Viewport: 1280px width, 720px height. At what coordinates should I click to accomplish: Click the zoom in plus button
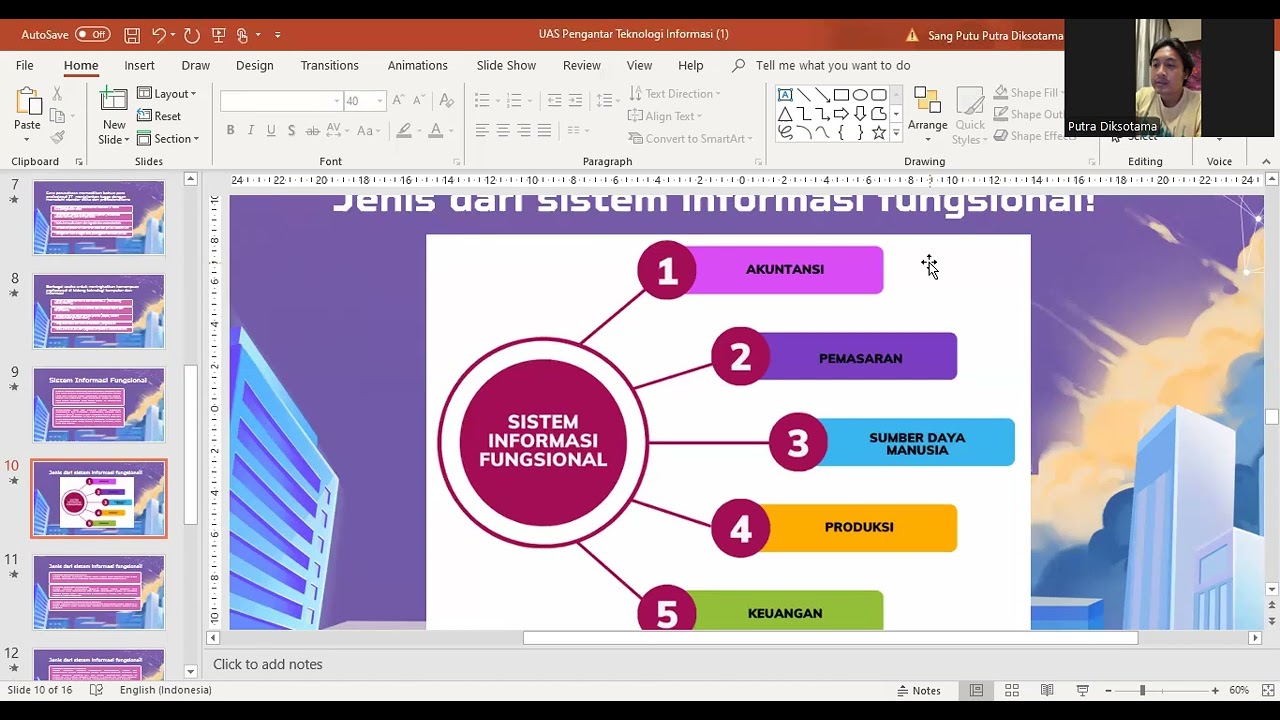(x=1215, y=690)
